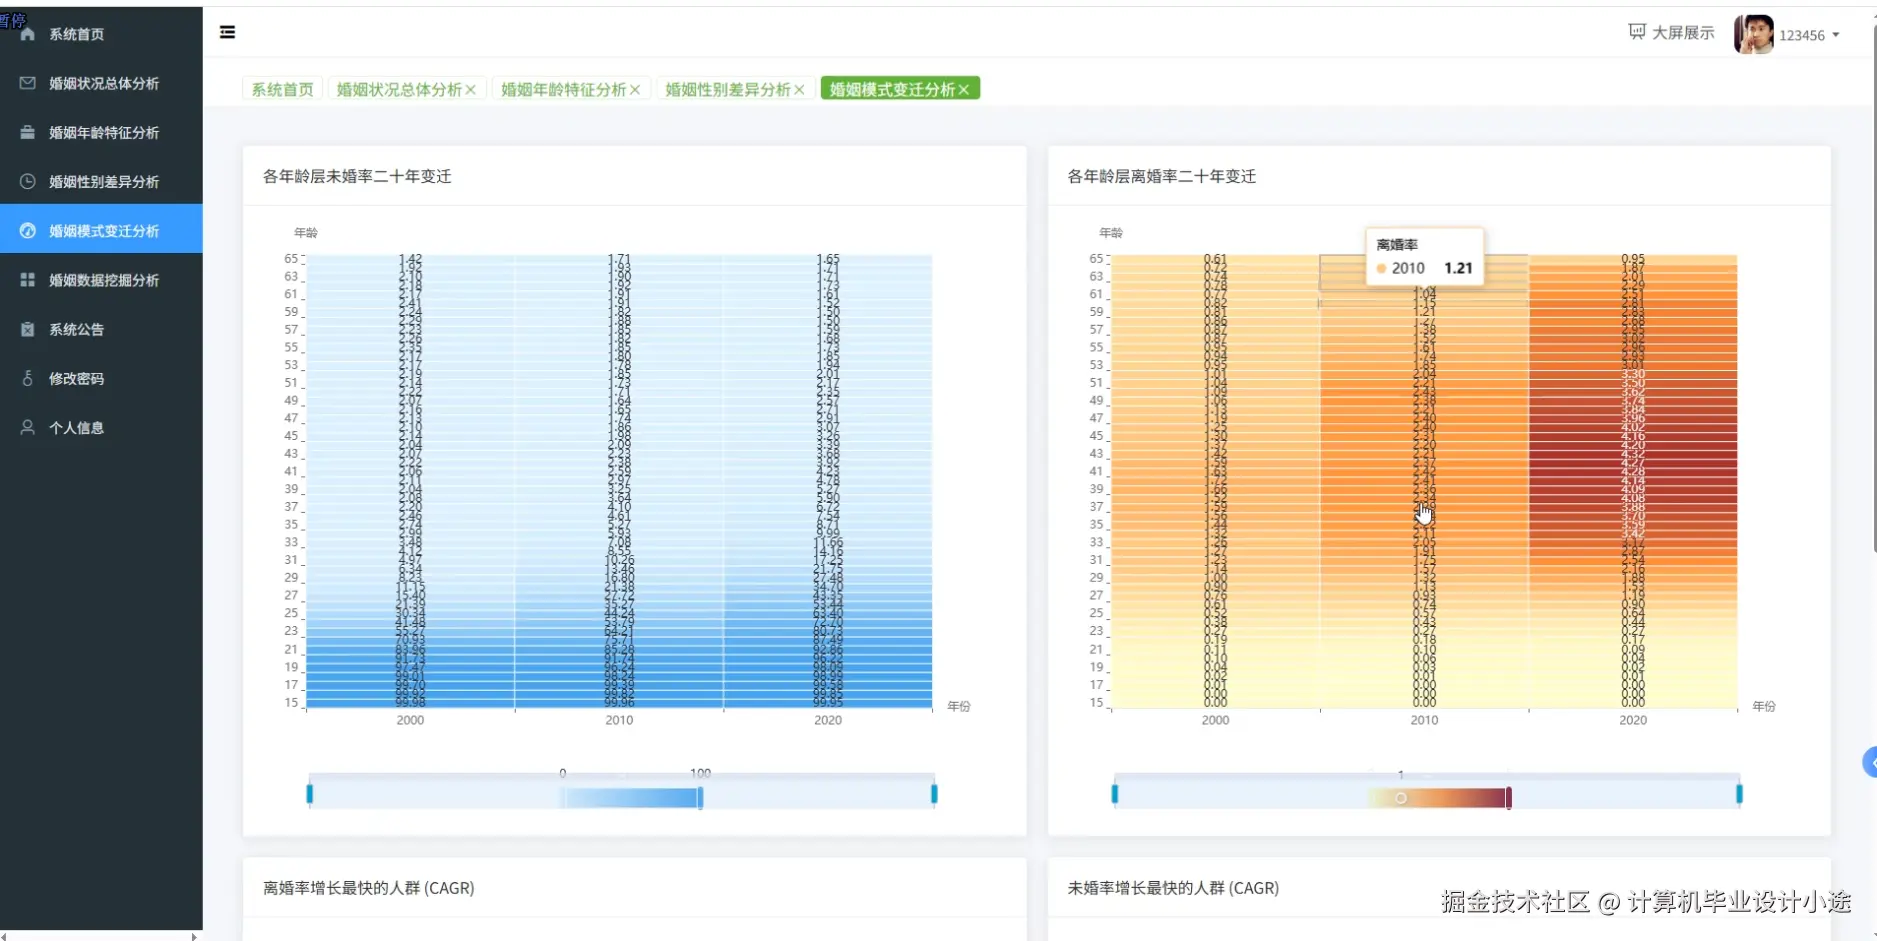Image resolution: width=1877 pixels, height=941 pixels.
Task: Open 系统公告 in the sidebar
Action: point(101,329)
